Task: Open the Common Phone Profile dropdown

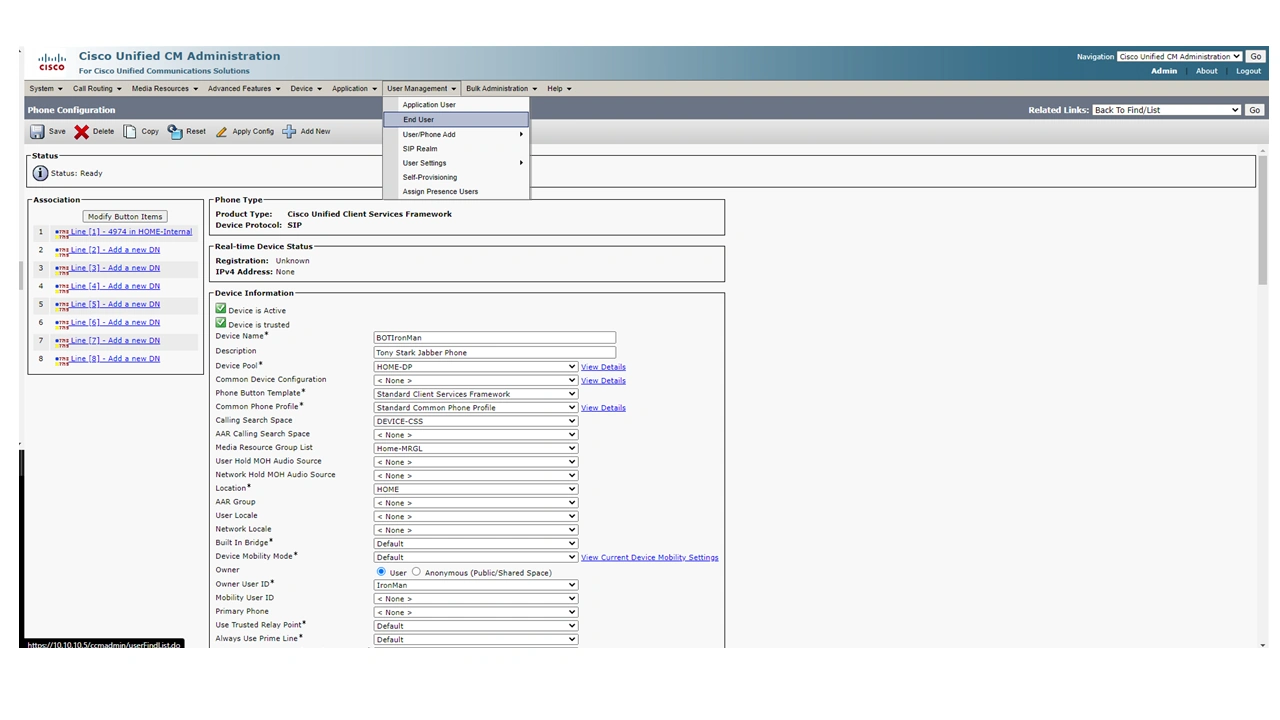Action: 476,408
